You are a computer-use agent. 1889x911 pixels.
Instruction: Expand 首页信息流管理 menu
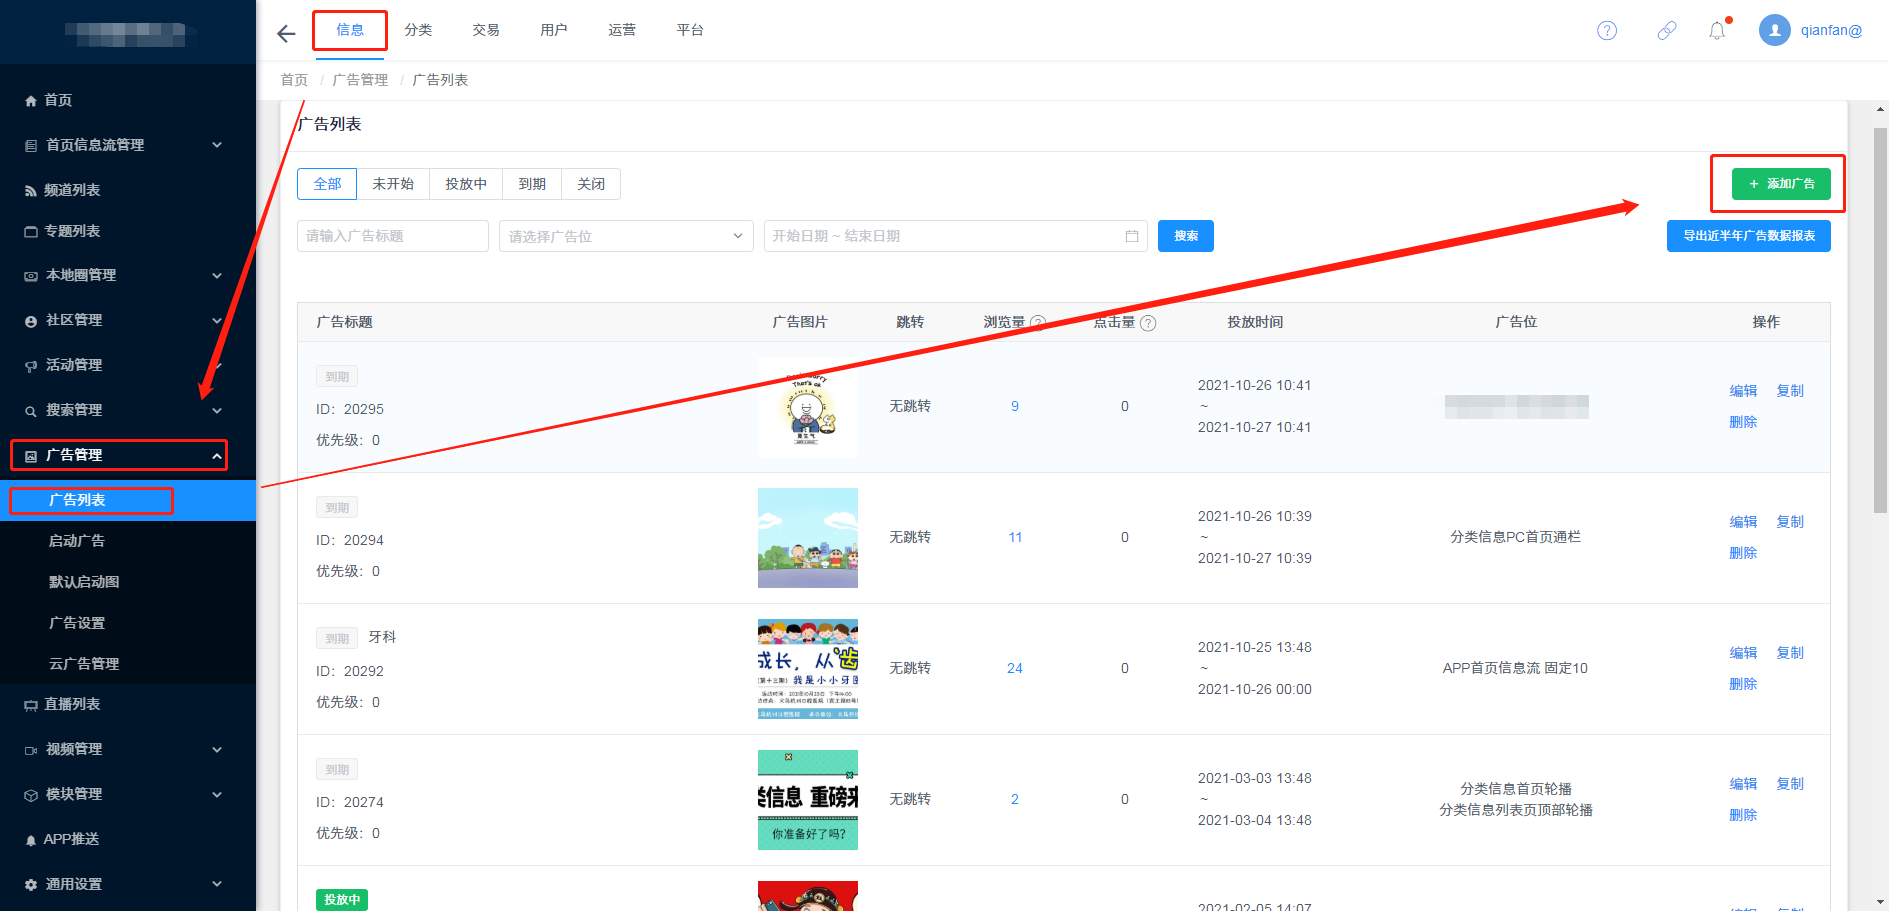tap(128, 145)
